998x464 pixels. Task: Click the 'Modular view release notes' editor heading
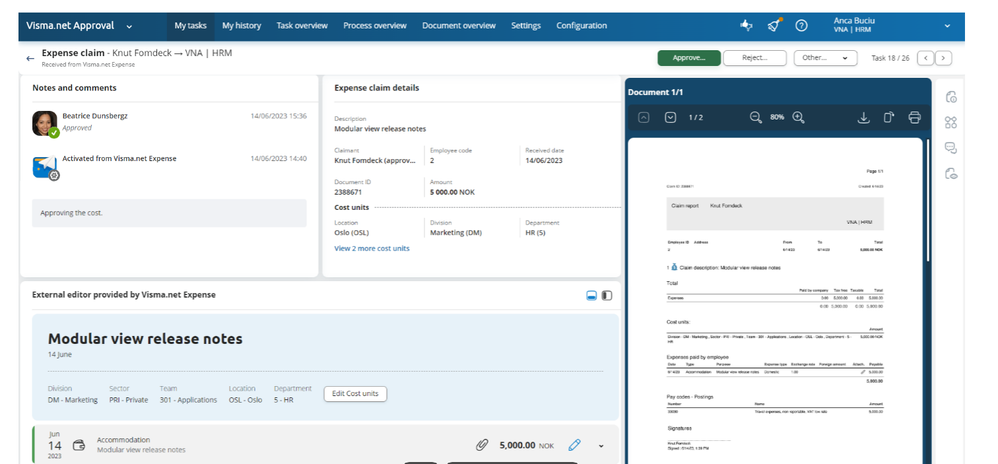145,339
